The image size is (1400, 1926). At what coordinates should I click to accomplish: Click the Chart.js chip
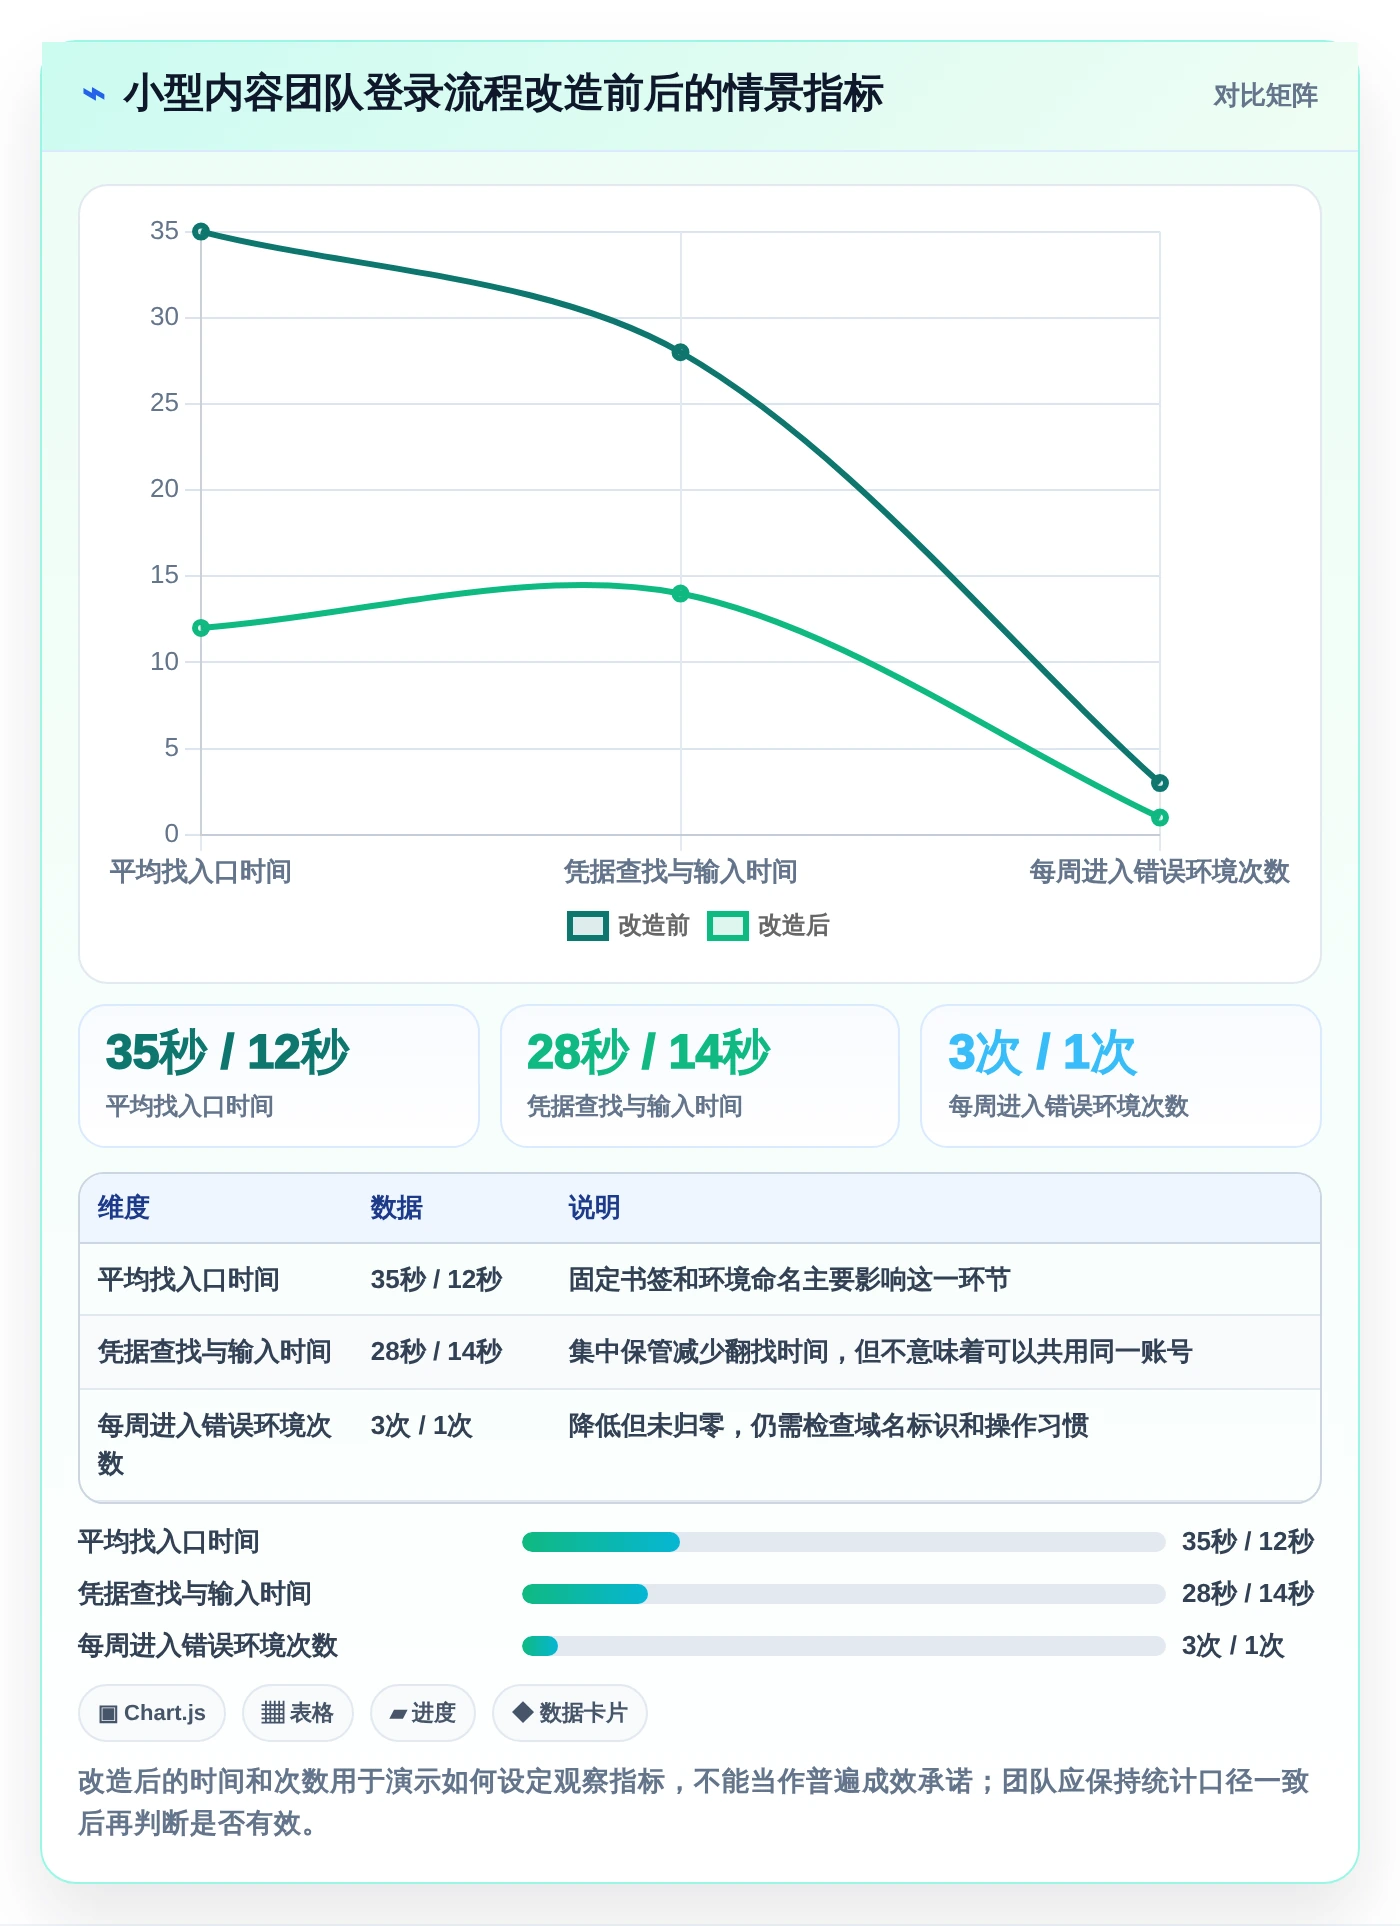point(152,1713)
